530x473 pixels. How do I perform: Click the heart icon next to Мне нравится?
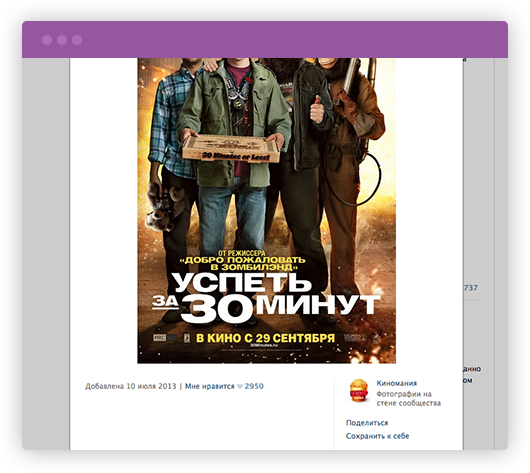coord(240,386)
